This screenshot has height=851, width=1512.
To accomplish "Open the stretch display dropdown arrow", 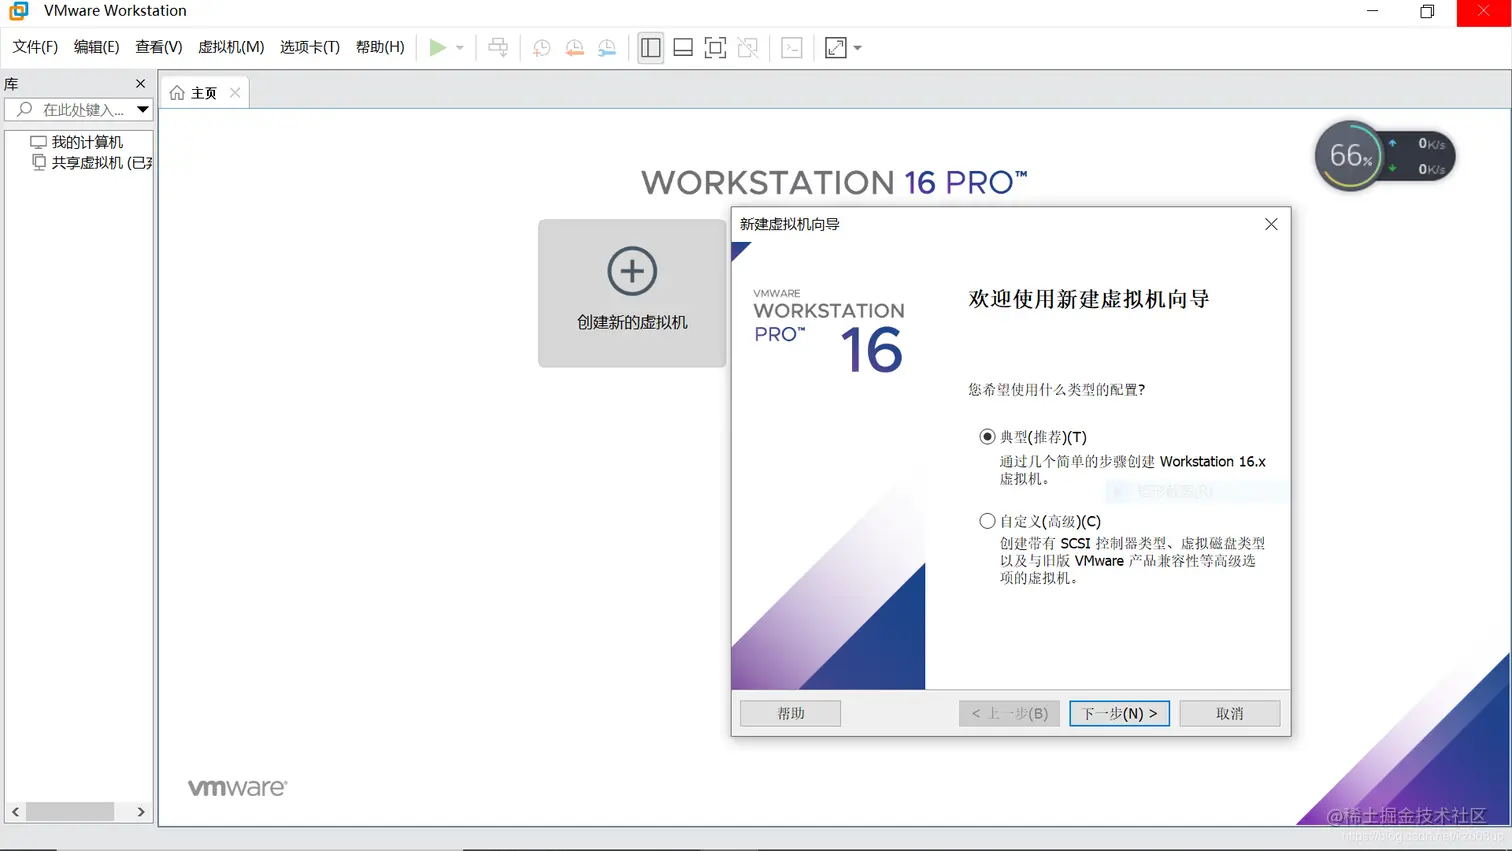I will tap(858, 47).
